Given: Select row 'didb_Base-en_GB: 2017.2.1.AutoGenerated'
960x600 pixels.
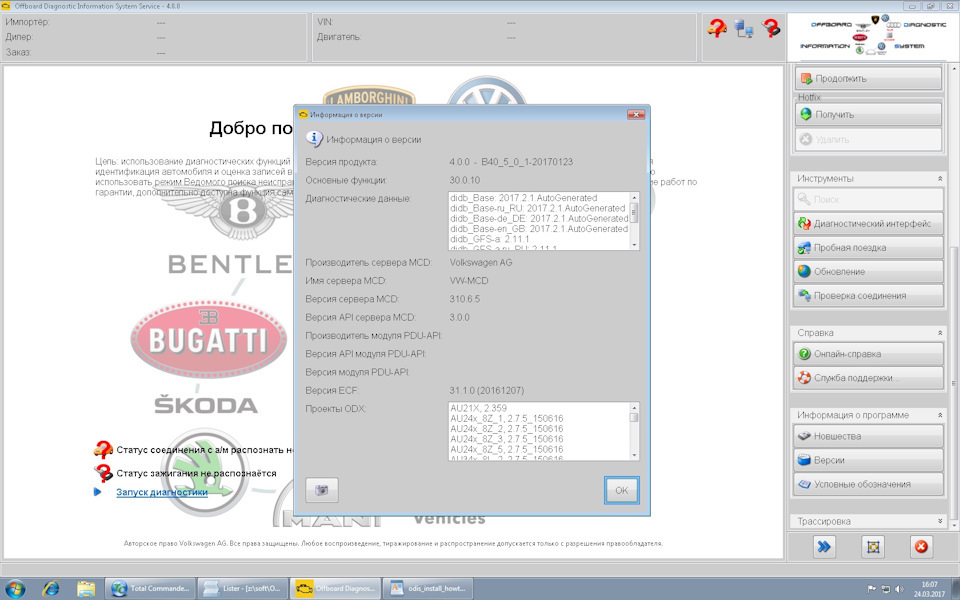Looking at the screenshot, I should tap(539, 229).
